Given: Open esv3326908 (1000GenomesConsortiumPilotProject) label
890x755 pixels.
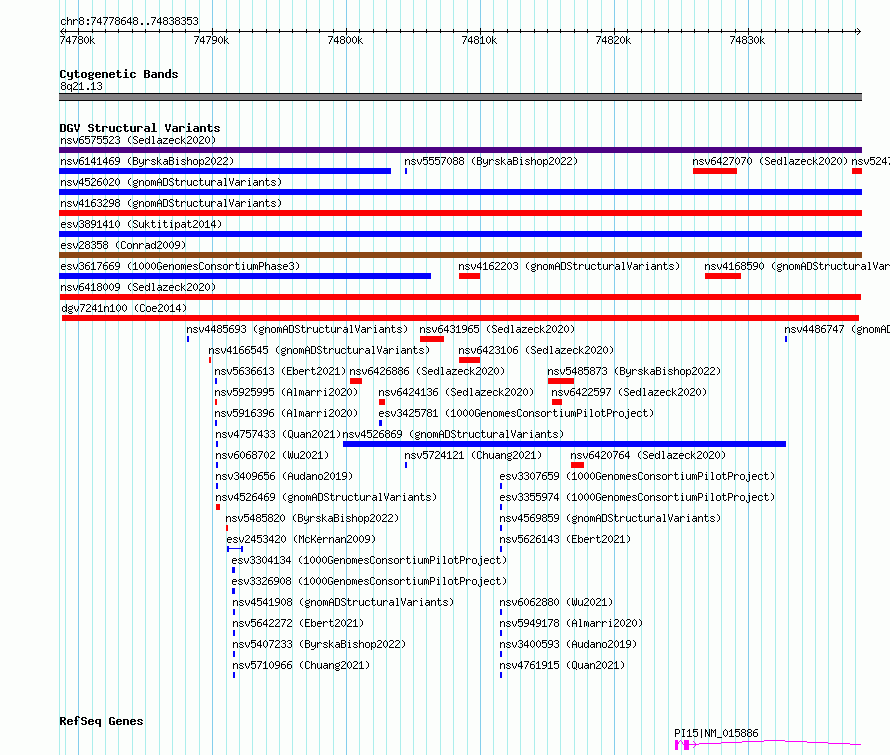Looking at the screenshot, I should tap(370, 581).
